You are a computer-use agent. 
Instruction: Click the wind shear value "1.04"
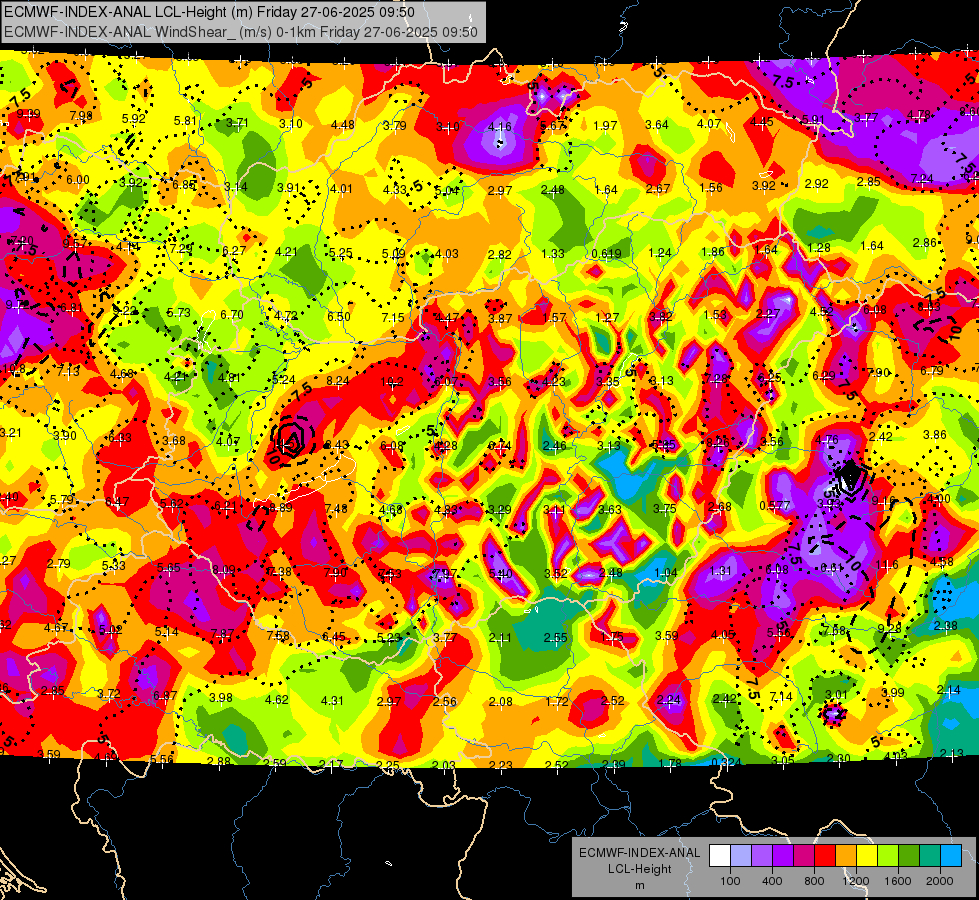click(666, 573)
